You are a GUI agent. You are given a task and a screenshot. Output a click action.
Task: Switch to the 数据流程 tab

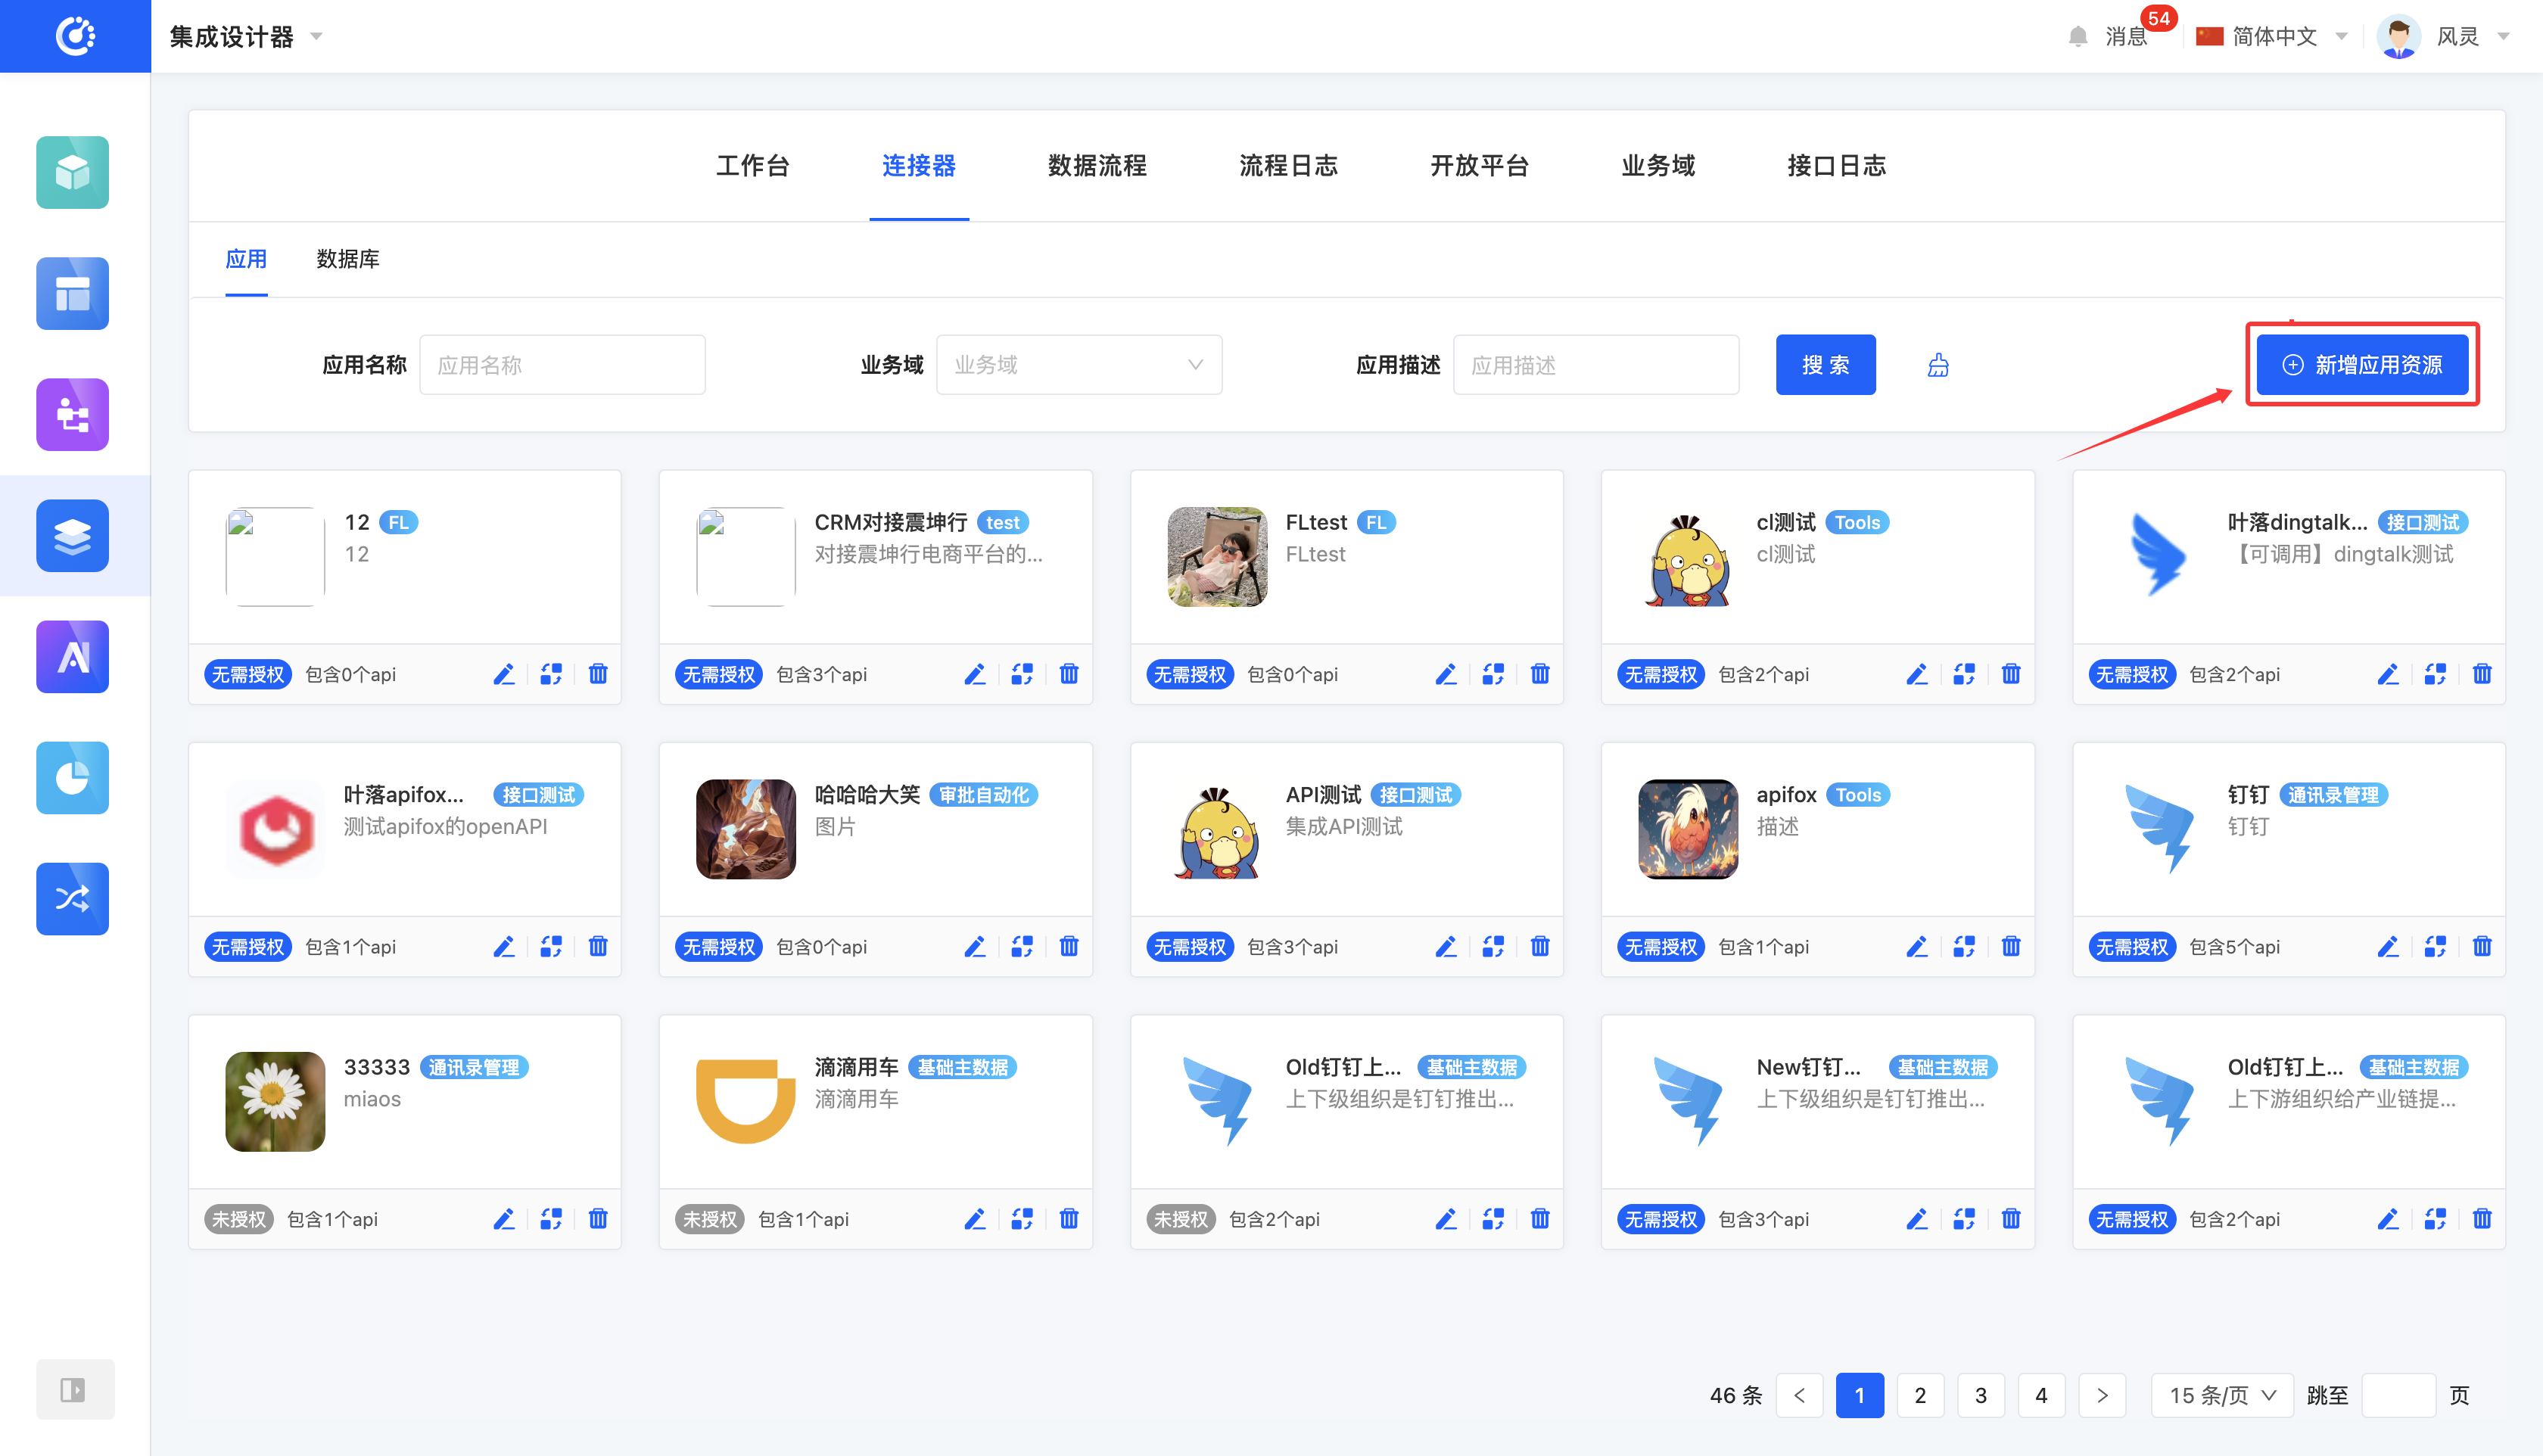point(1097,166)
